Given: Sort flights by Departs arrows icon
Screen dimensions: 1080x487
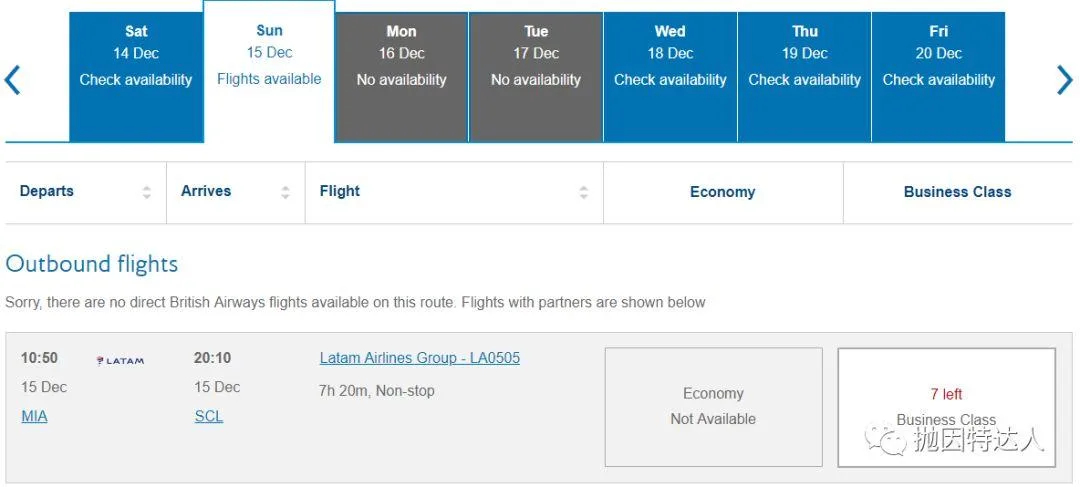Looking at the screenshot, I should pos(147,192).
